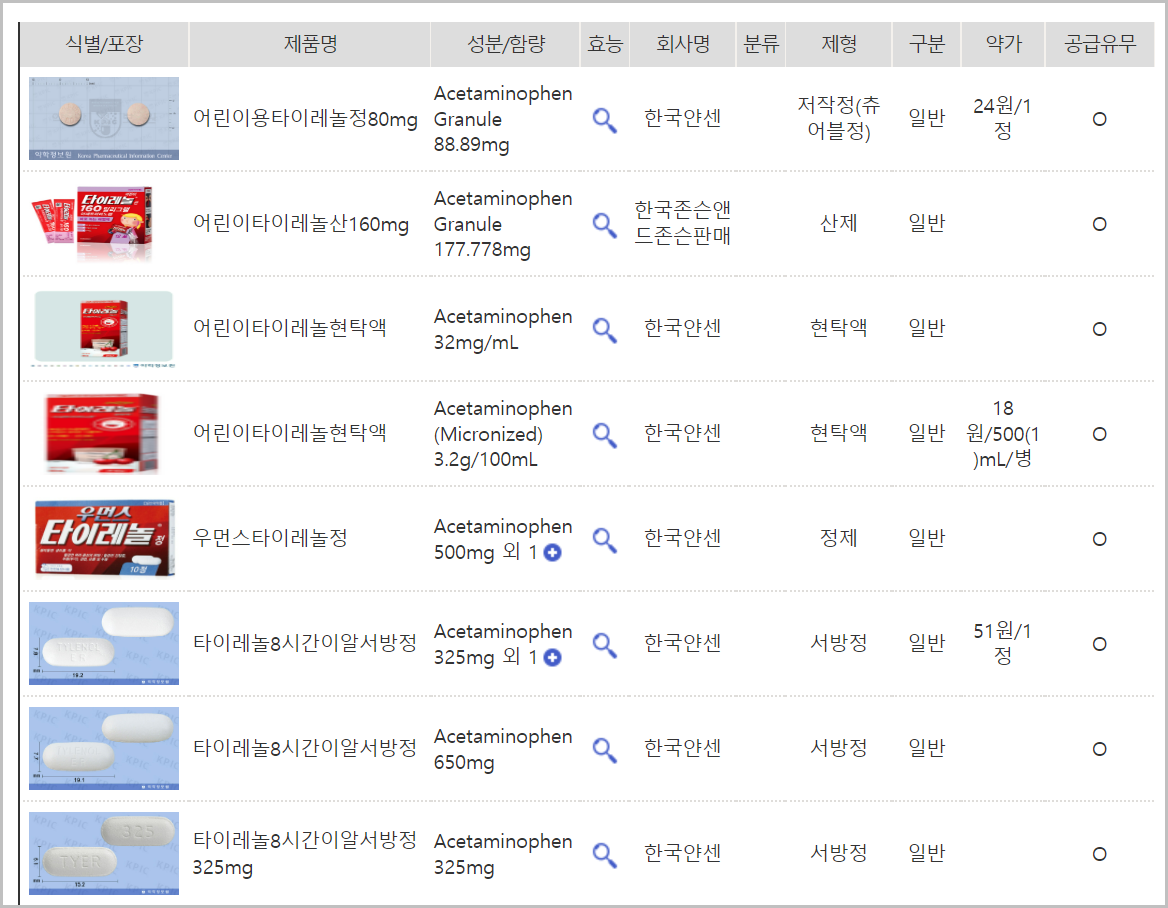Click magnifier in 32mg/mL 현탁액 row
Image resolution: width=1168 pixels, height=908 pixels.
pos(604,330)
